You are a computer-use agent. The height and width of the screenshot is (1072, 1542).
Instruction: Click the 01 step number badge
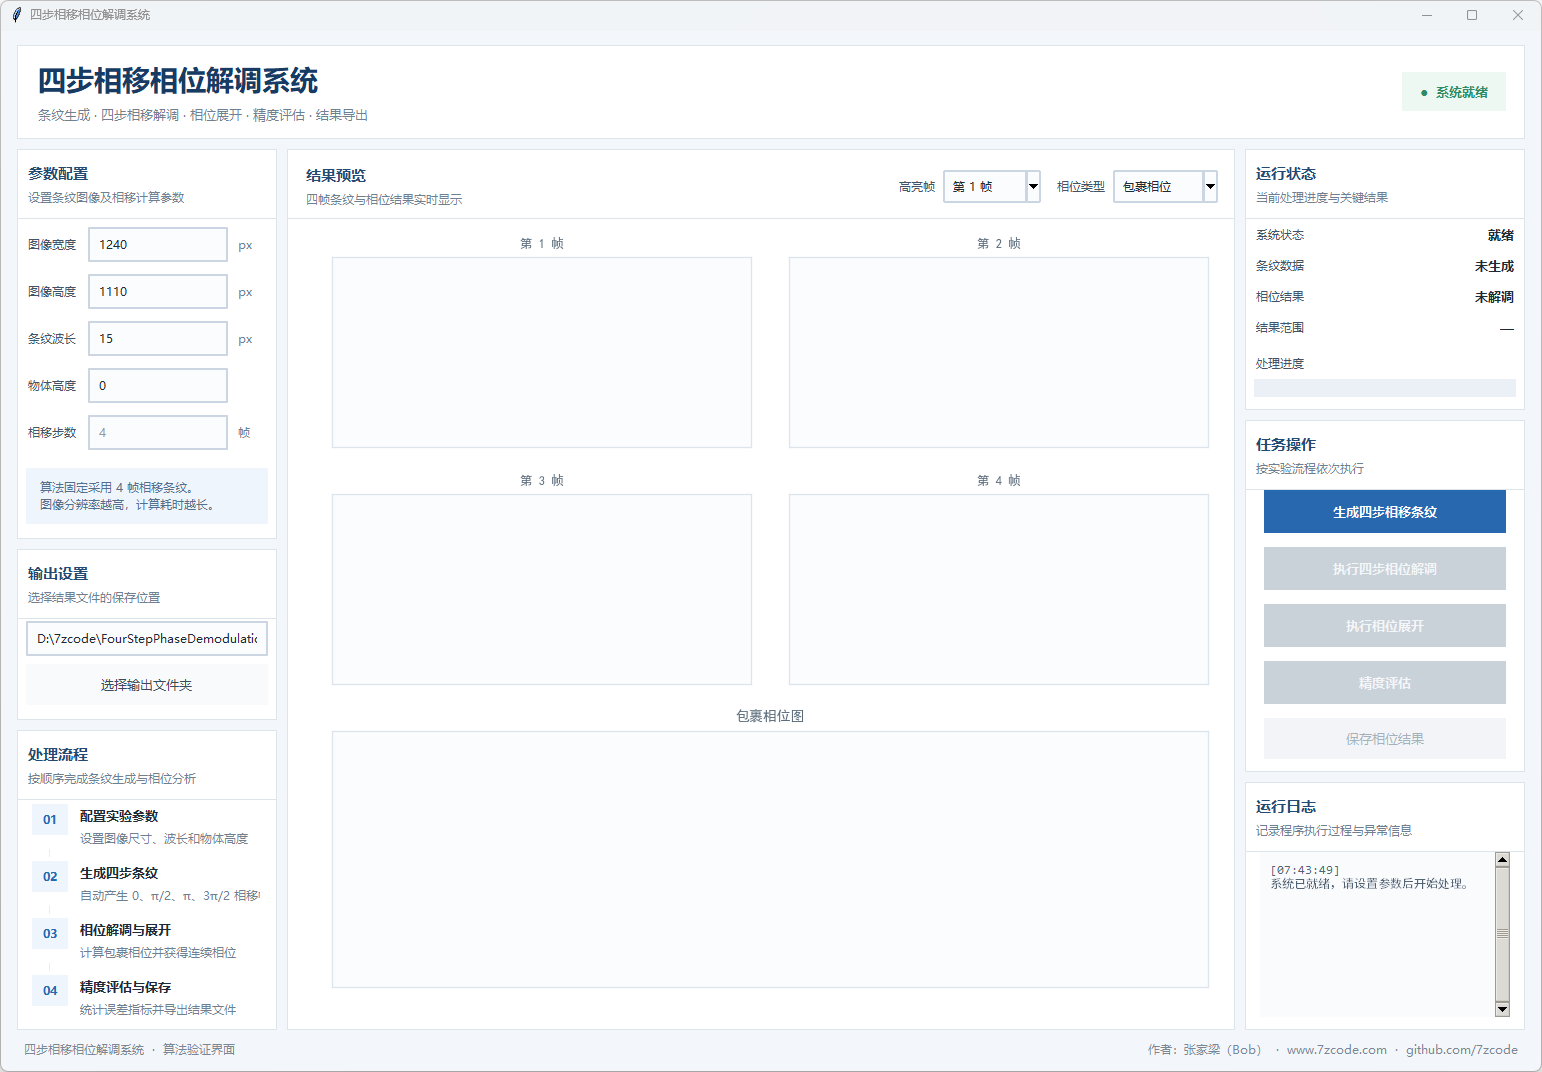(x=50, y=820)
